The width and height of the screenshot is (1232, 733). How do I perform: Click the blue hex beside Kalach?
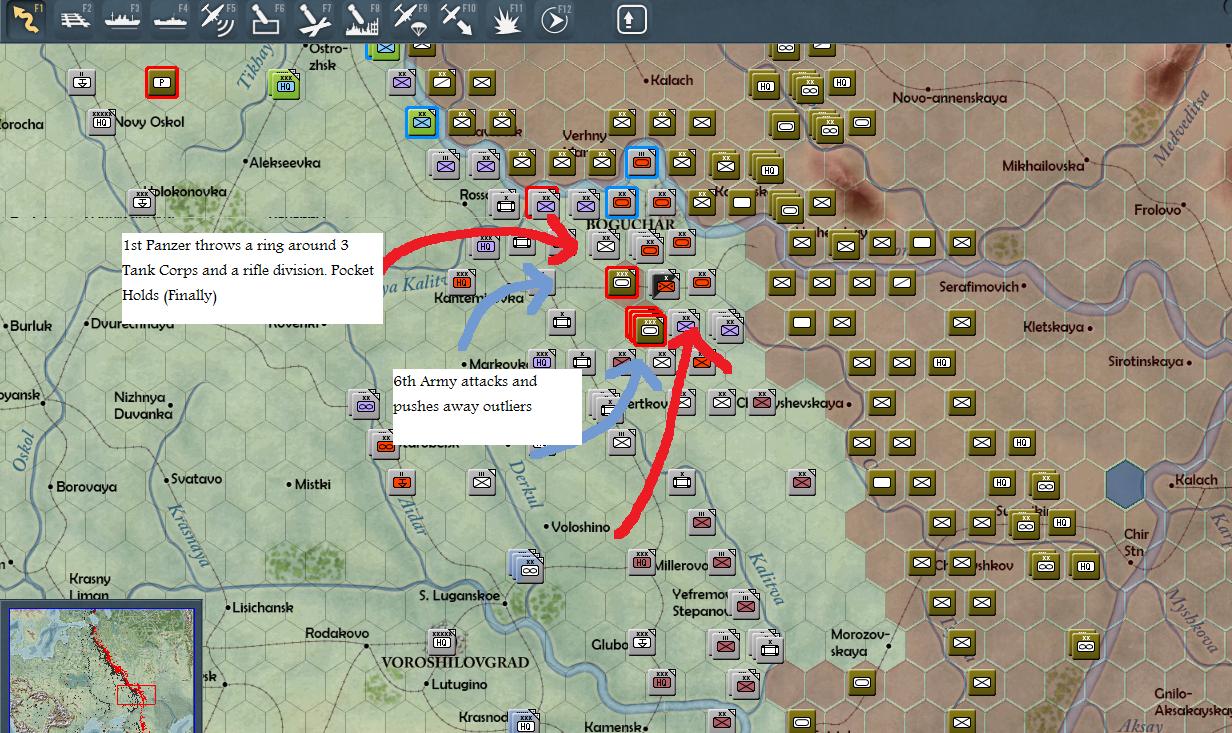click(1126, 484)
